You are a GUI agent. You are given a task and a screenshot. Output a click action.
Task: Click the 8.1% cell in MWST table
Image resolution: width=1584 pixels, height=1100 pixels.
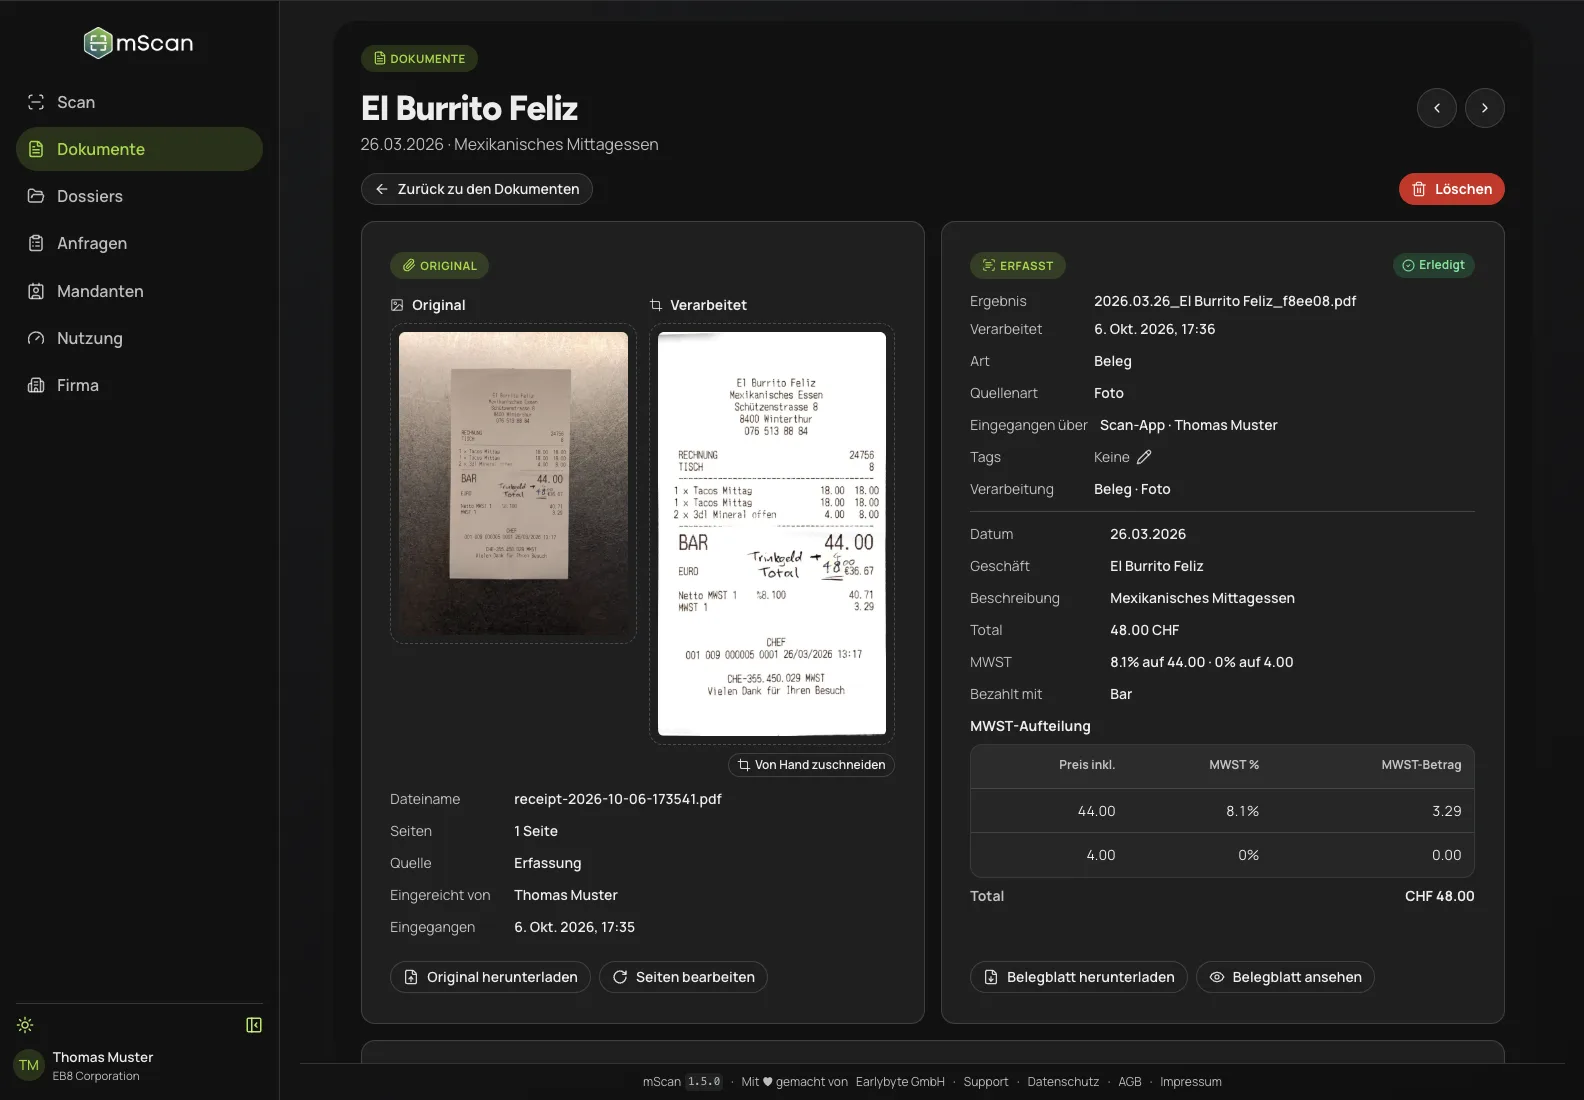click(1243, 811)
